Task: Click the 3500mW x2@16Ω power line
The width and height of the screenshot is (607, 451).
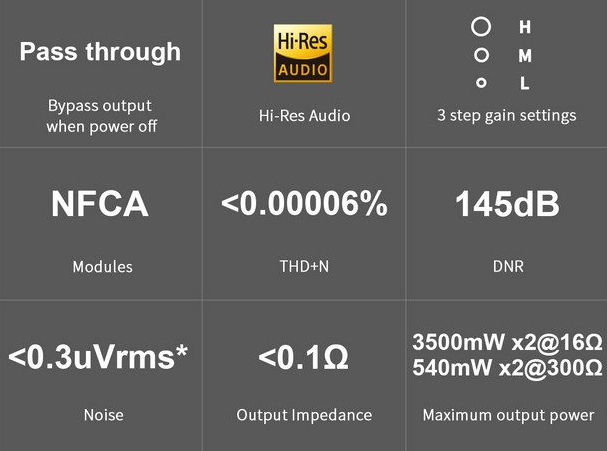Action: pos(507,342)
